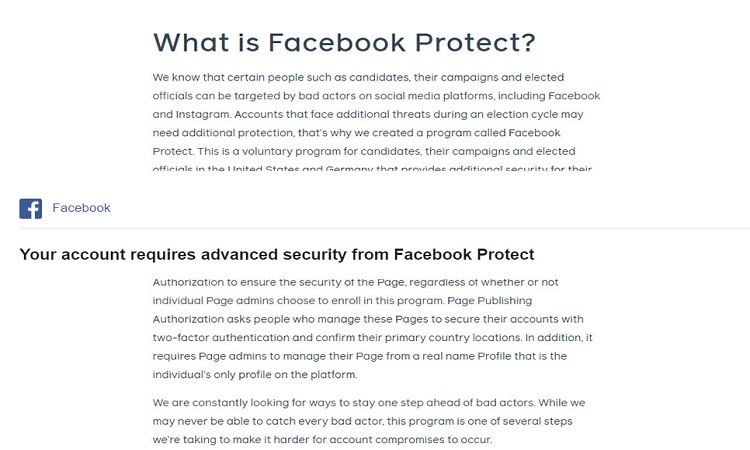The height and width of the screenshot is (450, 750).
Task: Click the cut-off line mentioning "United States and Germany"
Action: point(372,168)
